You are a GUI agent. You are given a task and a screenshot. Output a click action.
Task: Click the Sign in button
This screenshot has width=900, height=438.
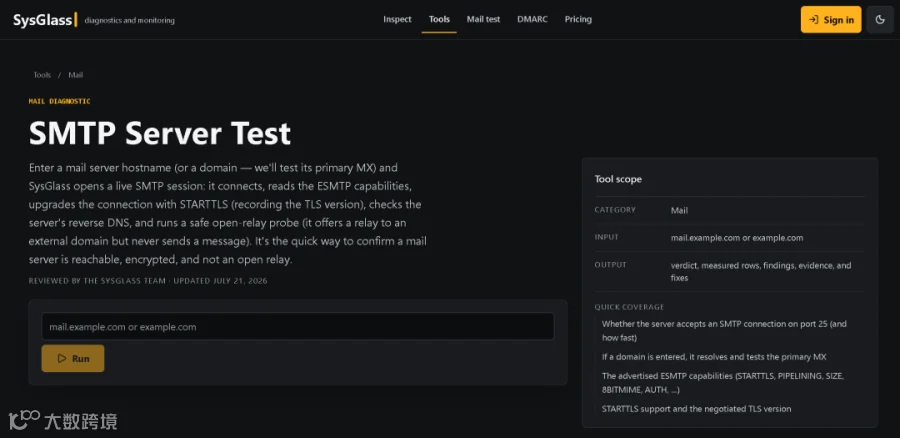point(831,20)
